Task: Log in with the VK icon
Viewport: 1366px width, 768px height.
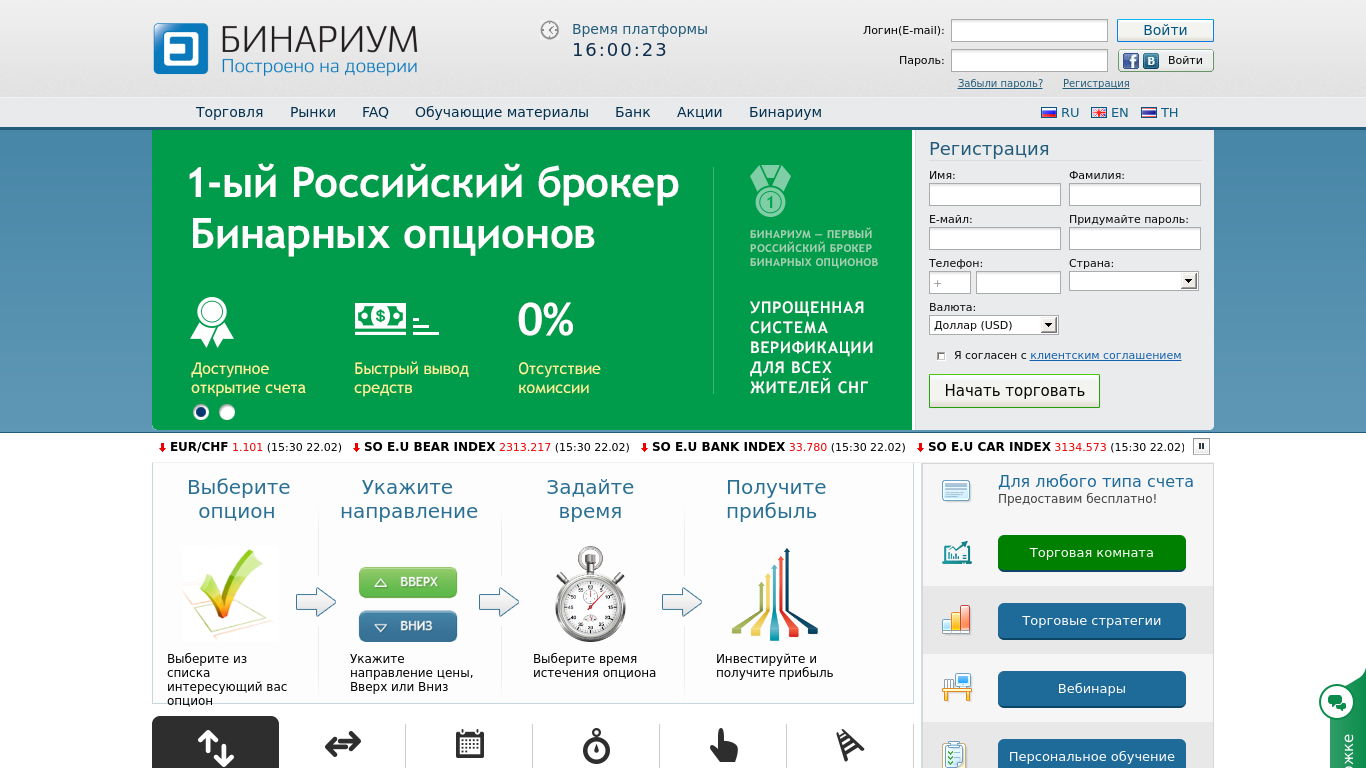Action: [1151, 61]
